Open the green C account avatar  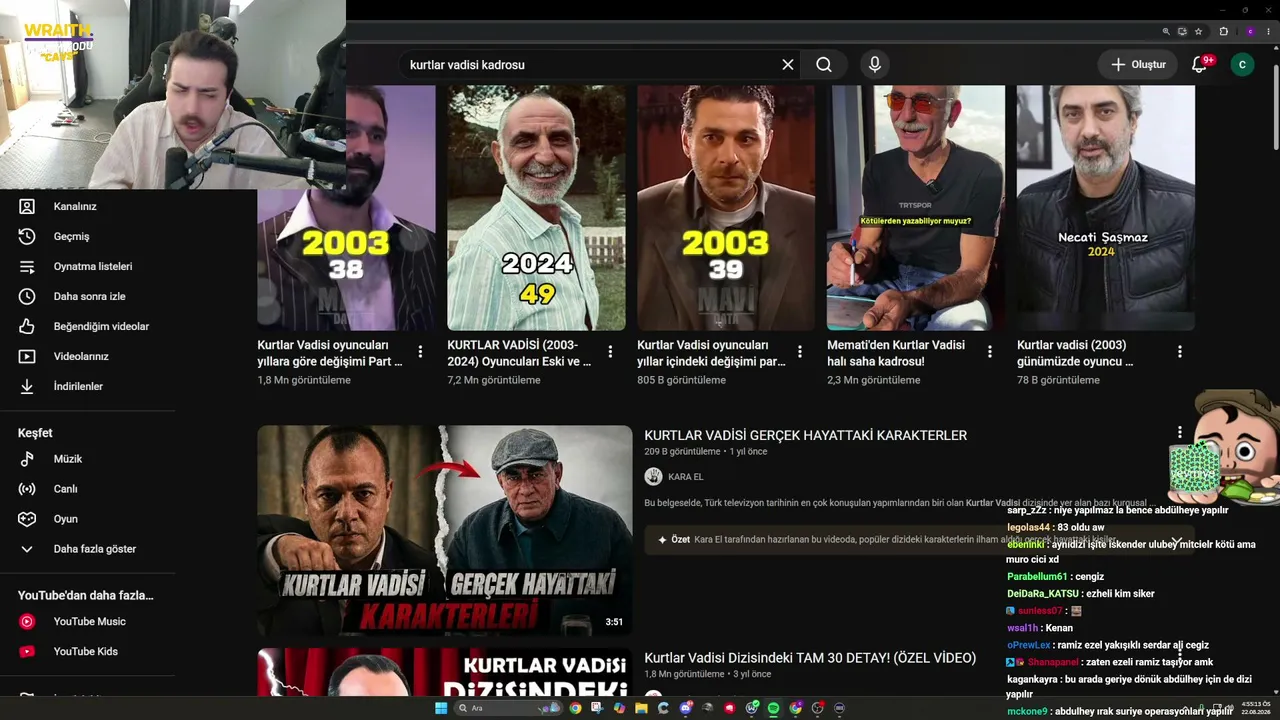tap(1242, 65)
